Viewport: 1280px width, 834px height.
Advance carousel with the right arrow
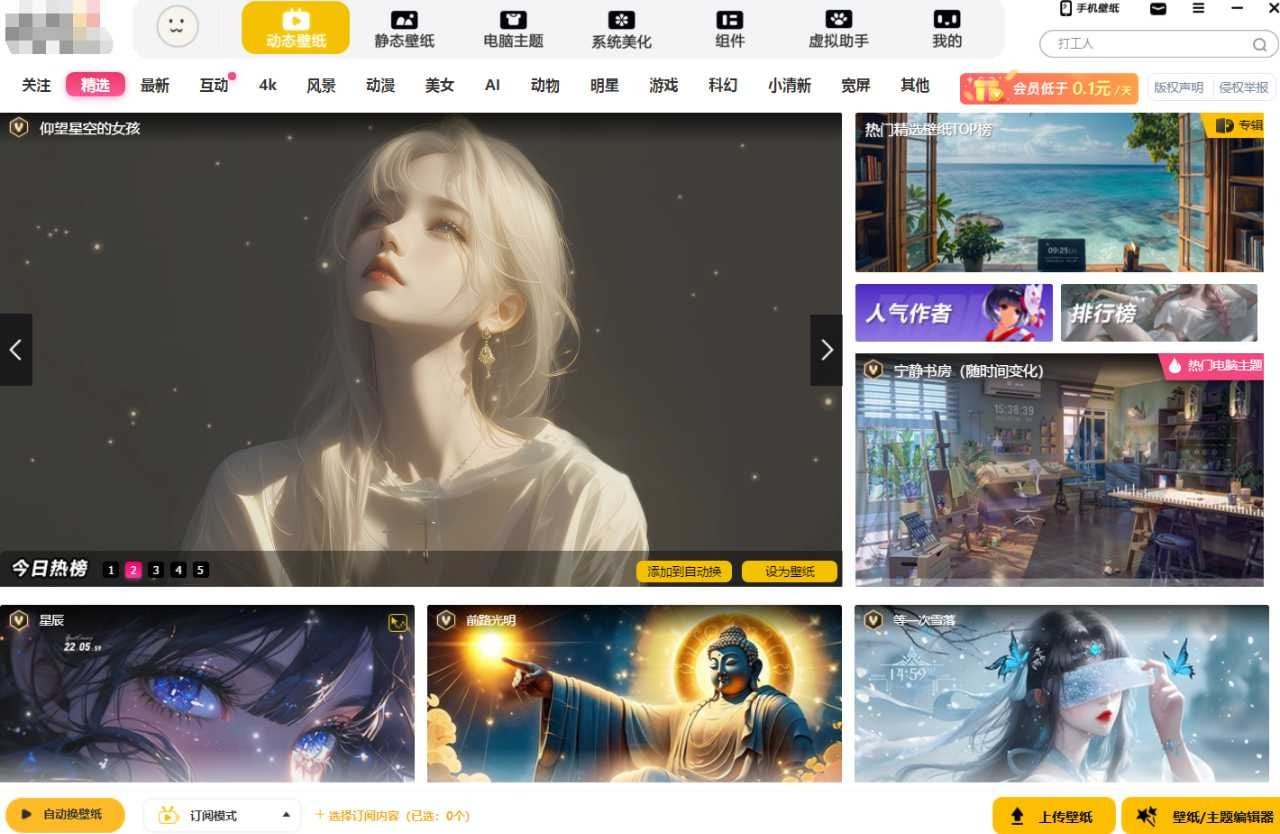coord(826,349)
